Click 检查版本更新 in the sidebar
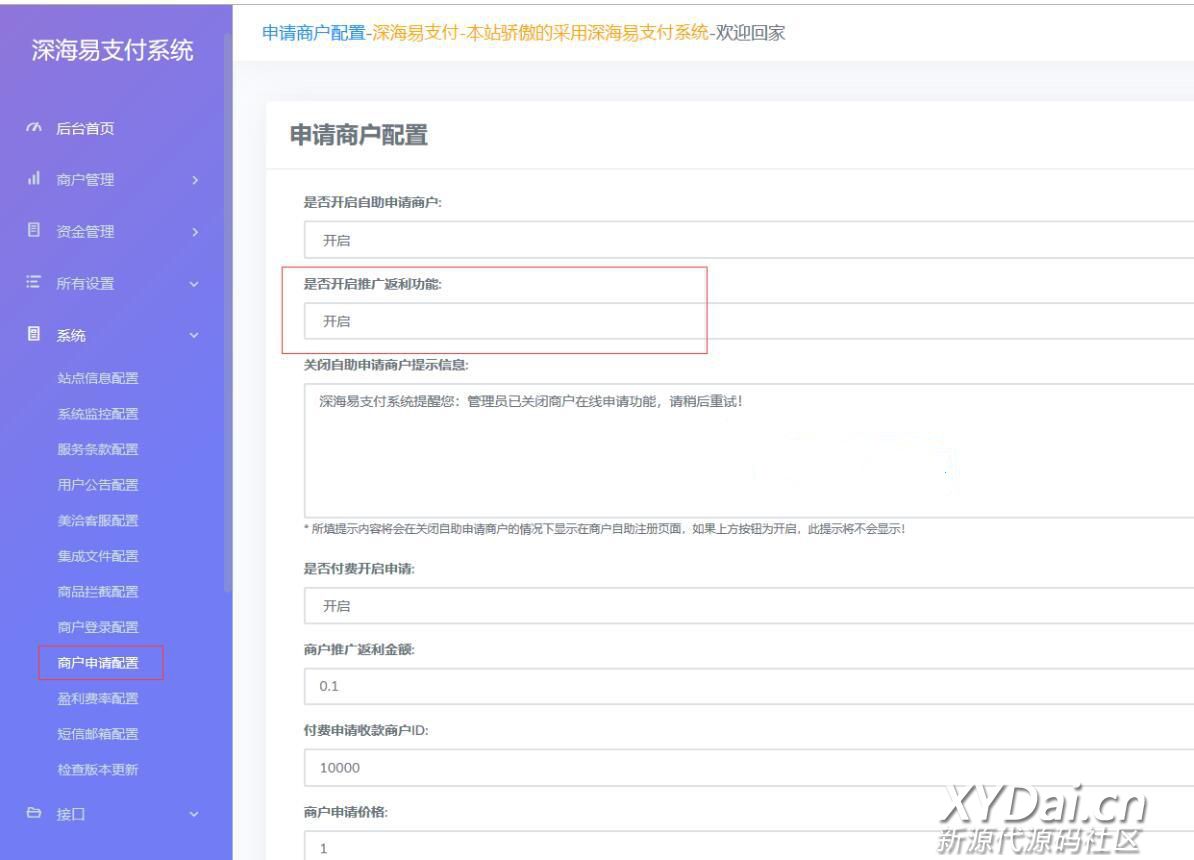The width and height of the screenshot is (1194, 860). tap(98, 769)
